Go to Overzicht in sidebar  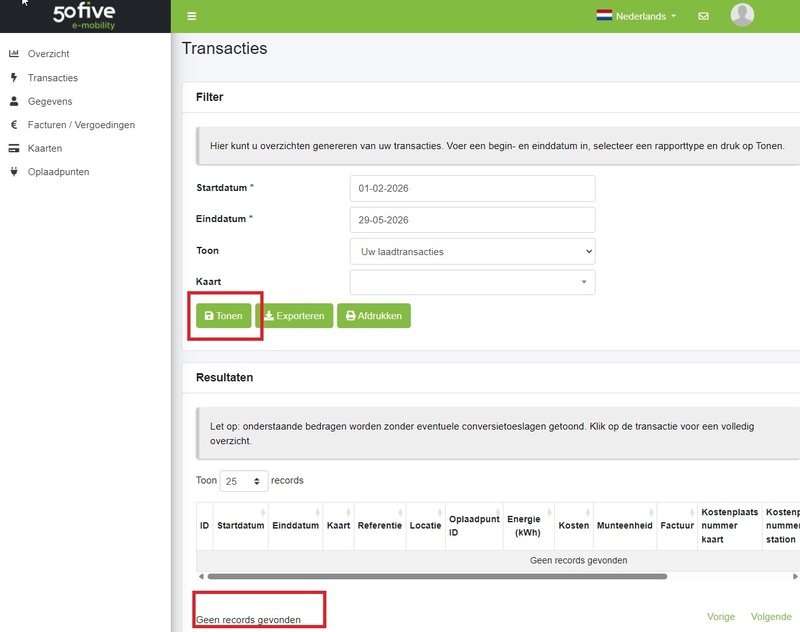pos(48,54)
